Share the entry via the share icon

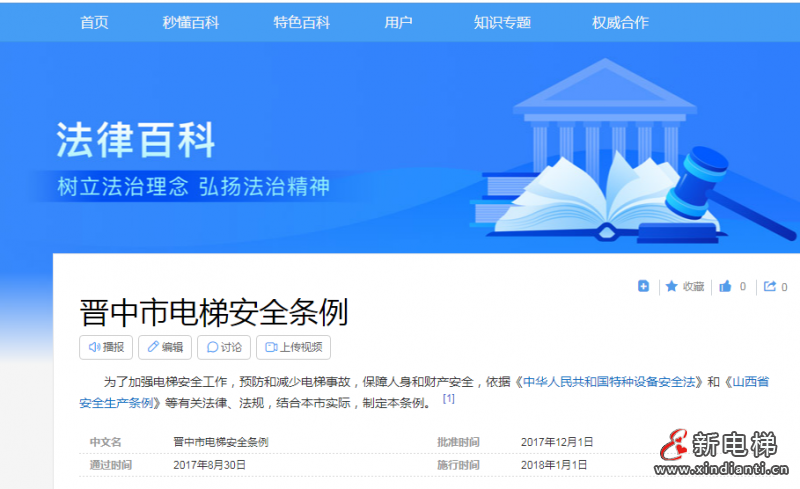click(x=770, y=286)
